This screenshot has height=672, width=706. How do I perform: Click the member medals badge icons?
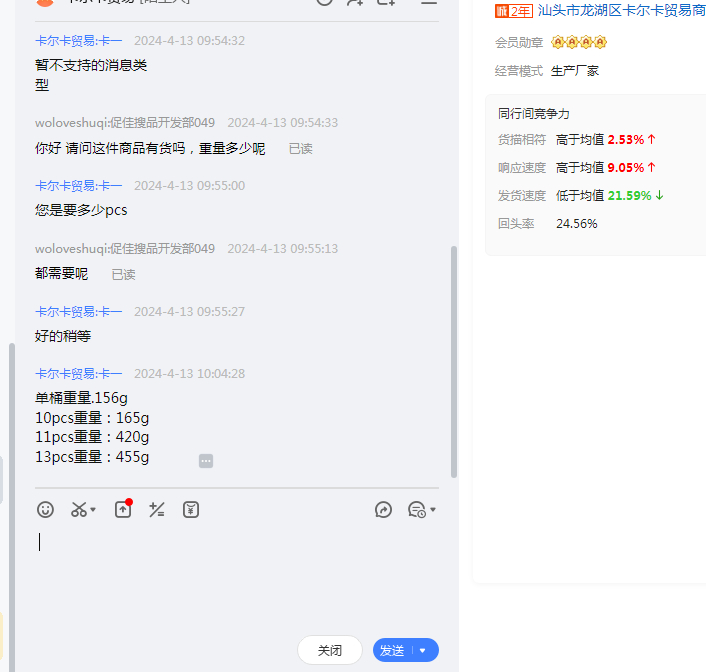(579, 42)
